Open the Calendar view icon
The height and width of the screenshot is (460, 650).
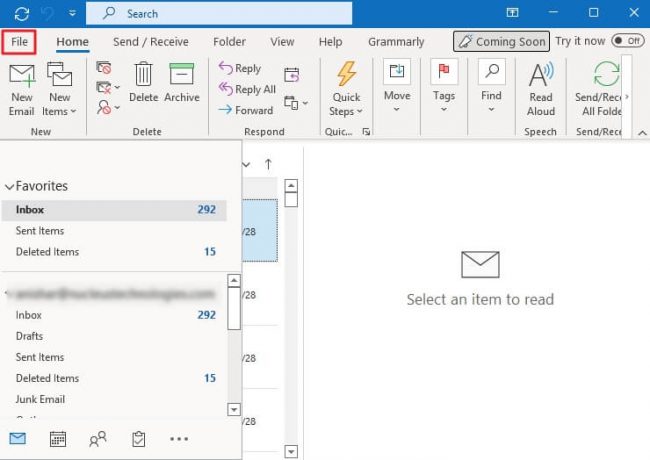coord(58,438)
